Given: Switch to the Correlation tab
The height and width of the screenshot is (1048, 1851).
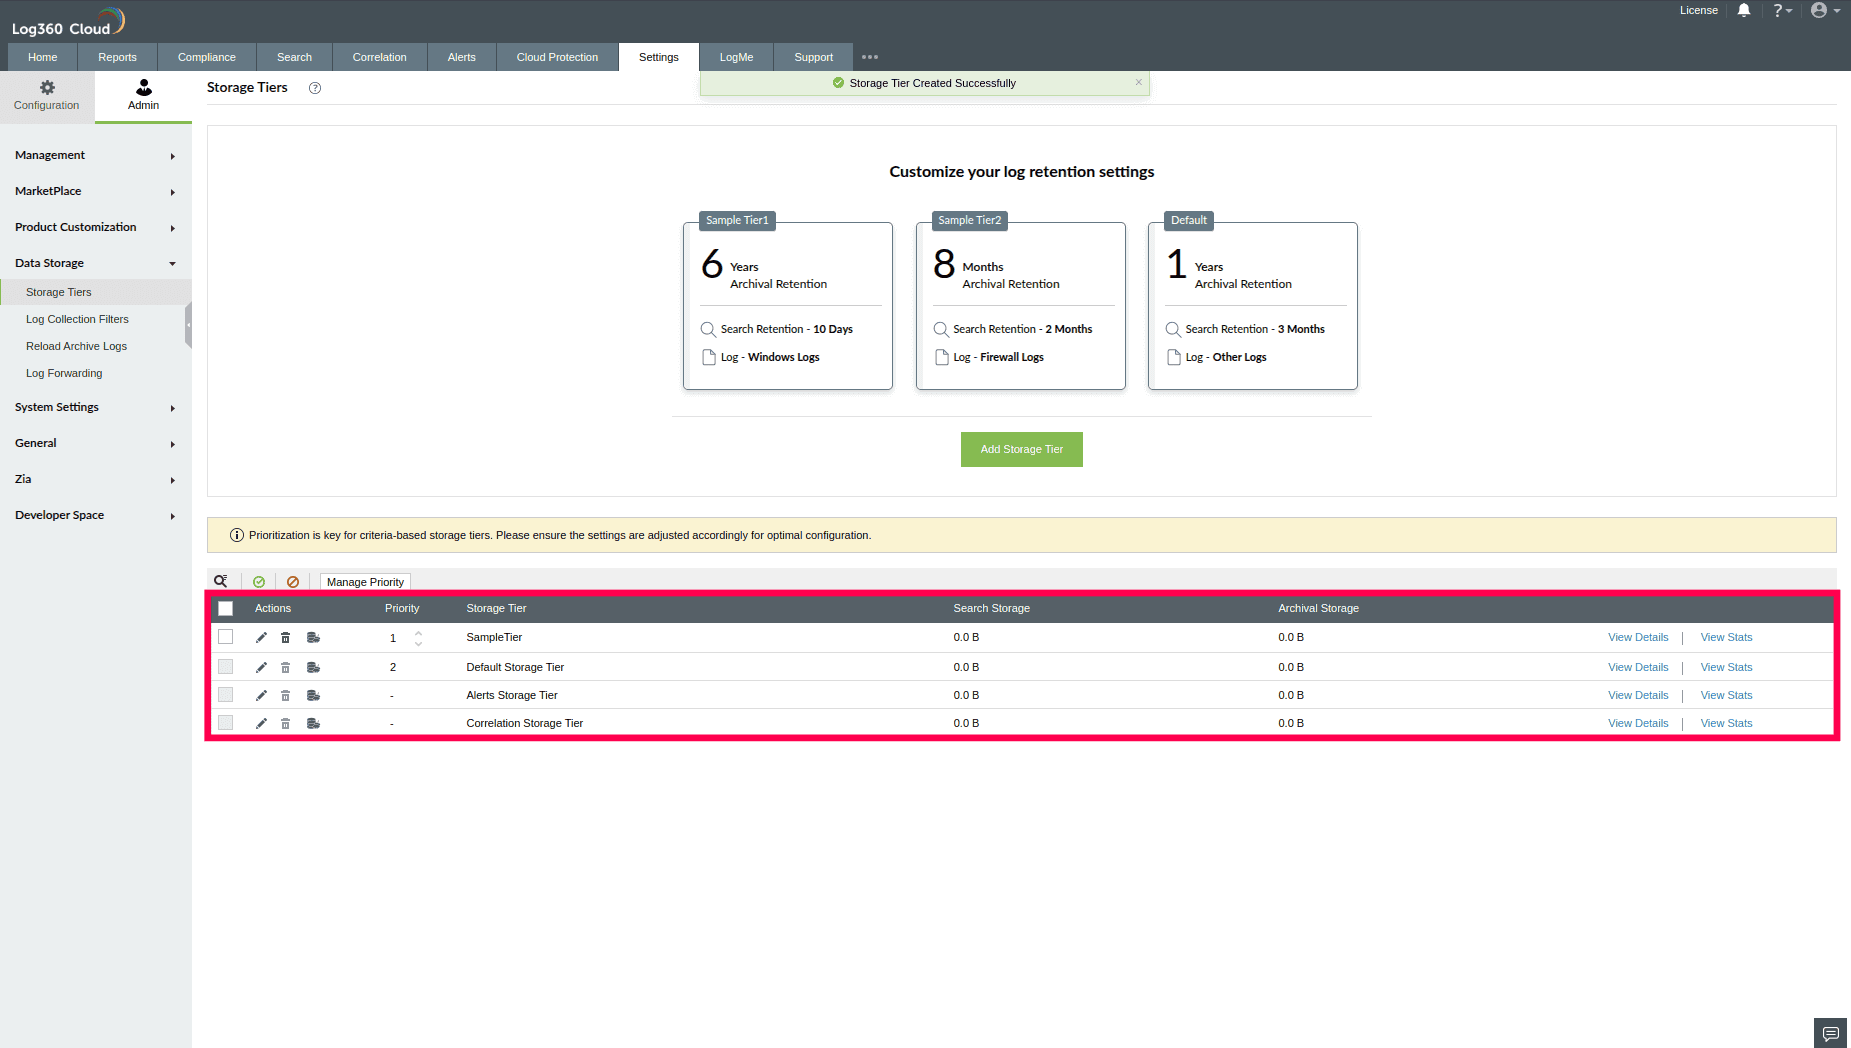Looking at the screenshot, I should [379, 57].
